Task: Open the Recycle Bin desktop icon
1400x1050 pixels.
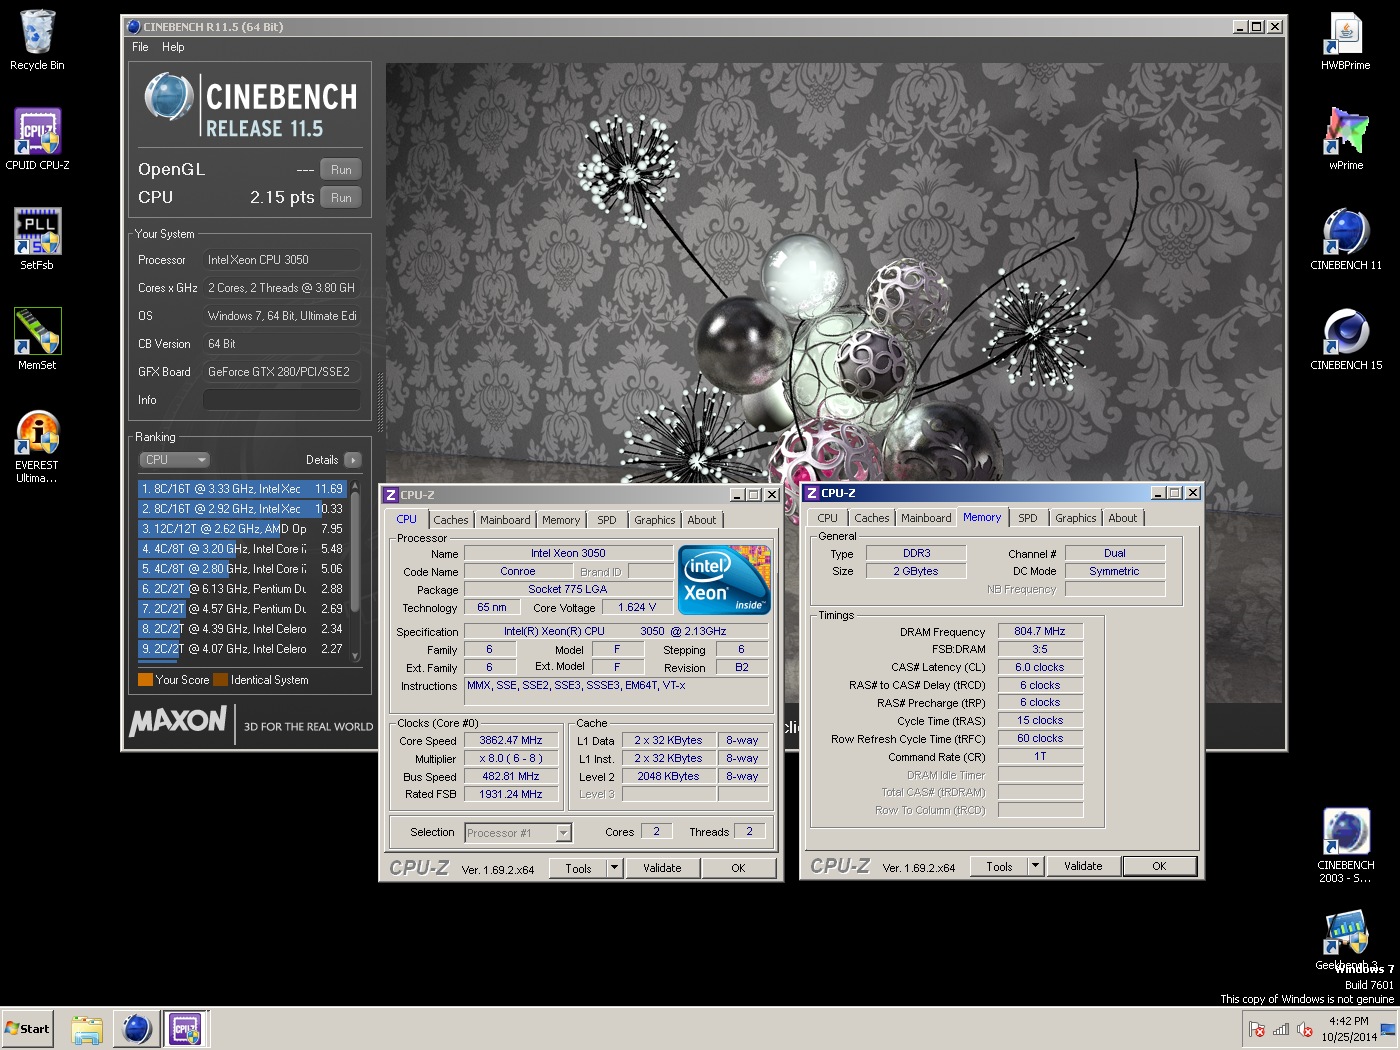Action: (37, 40)
